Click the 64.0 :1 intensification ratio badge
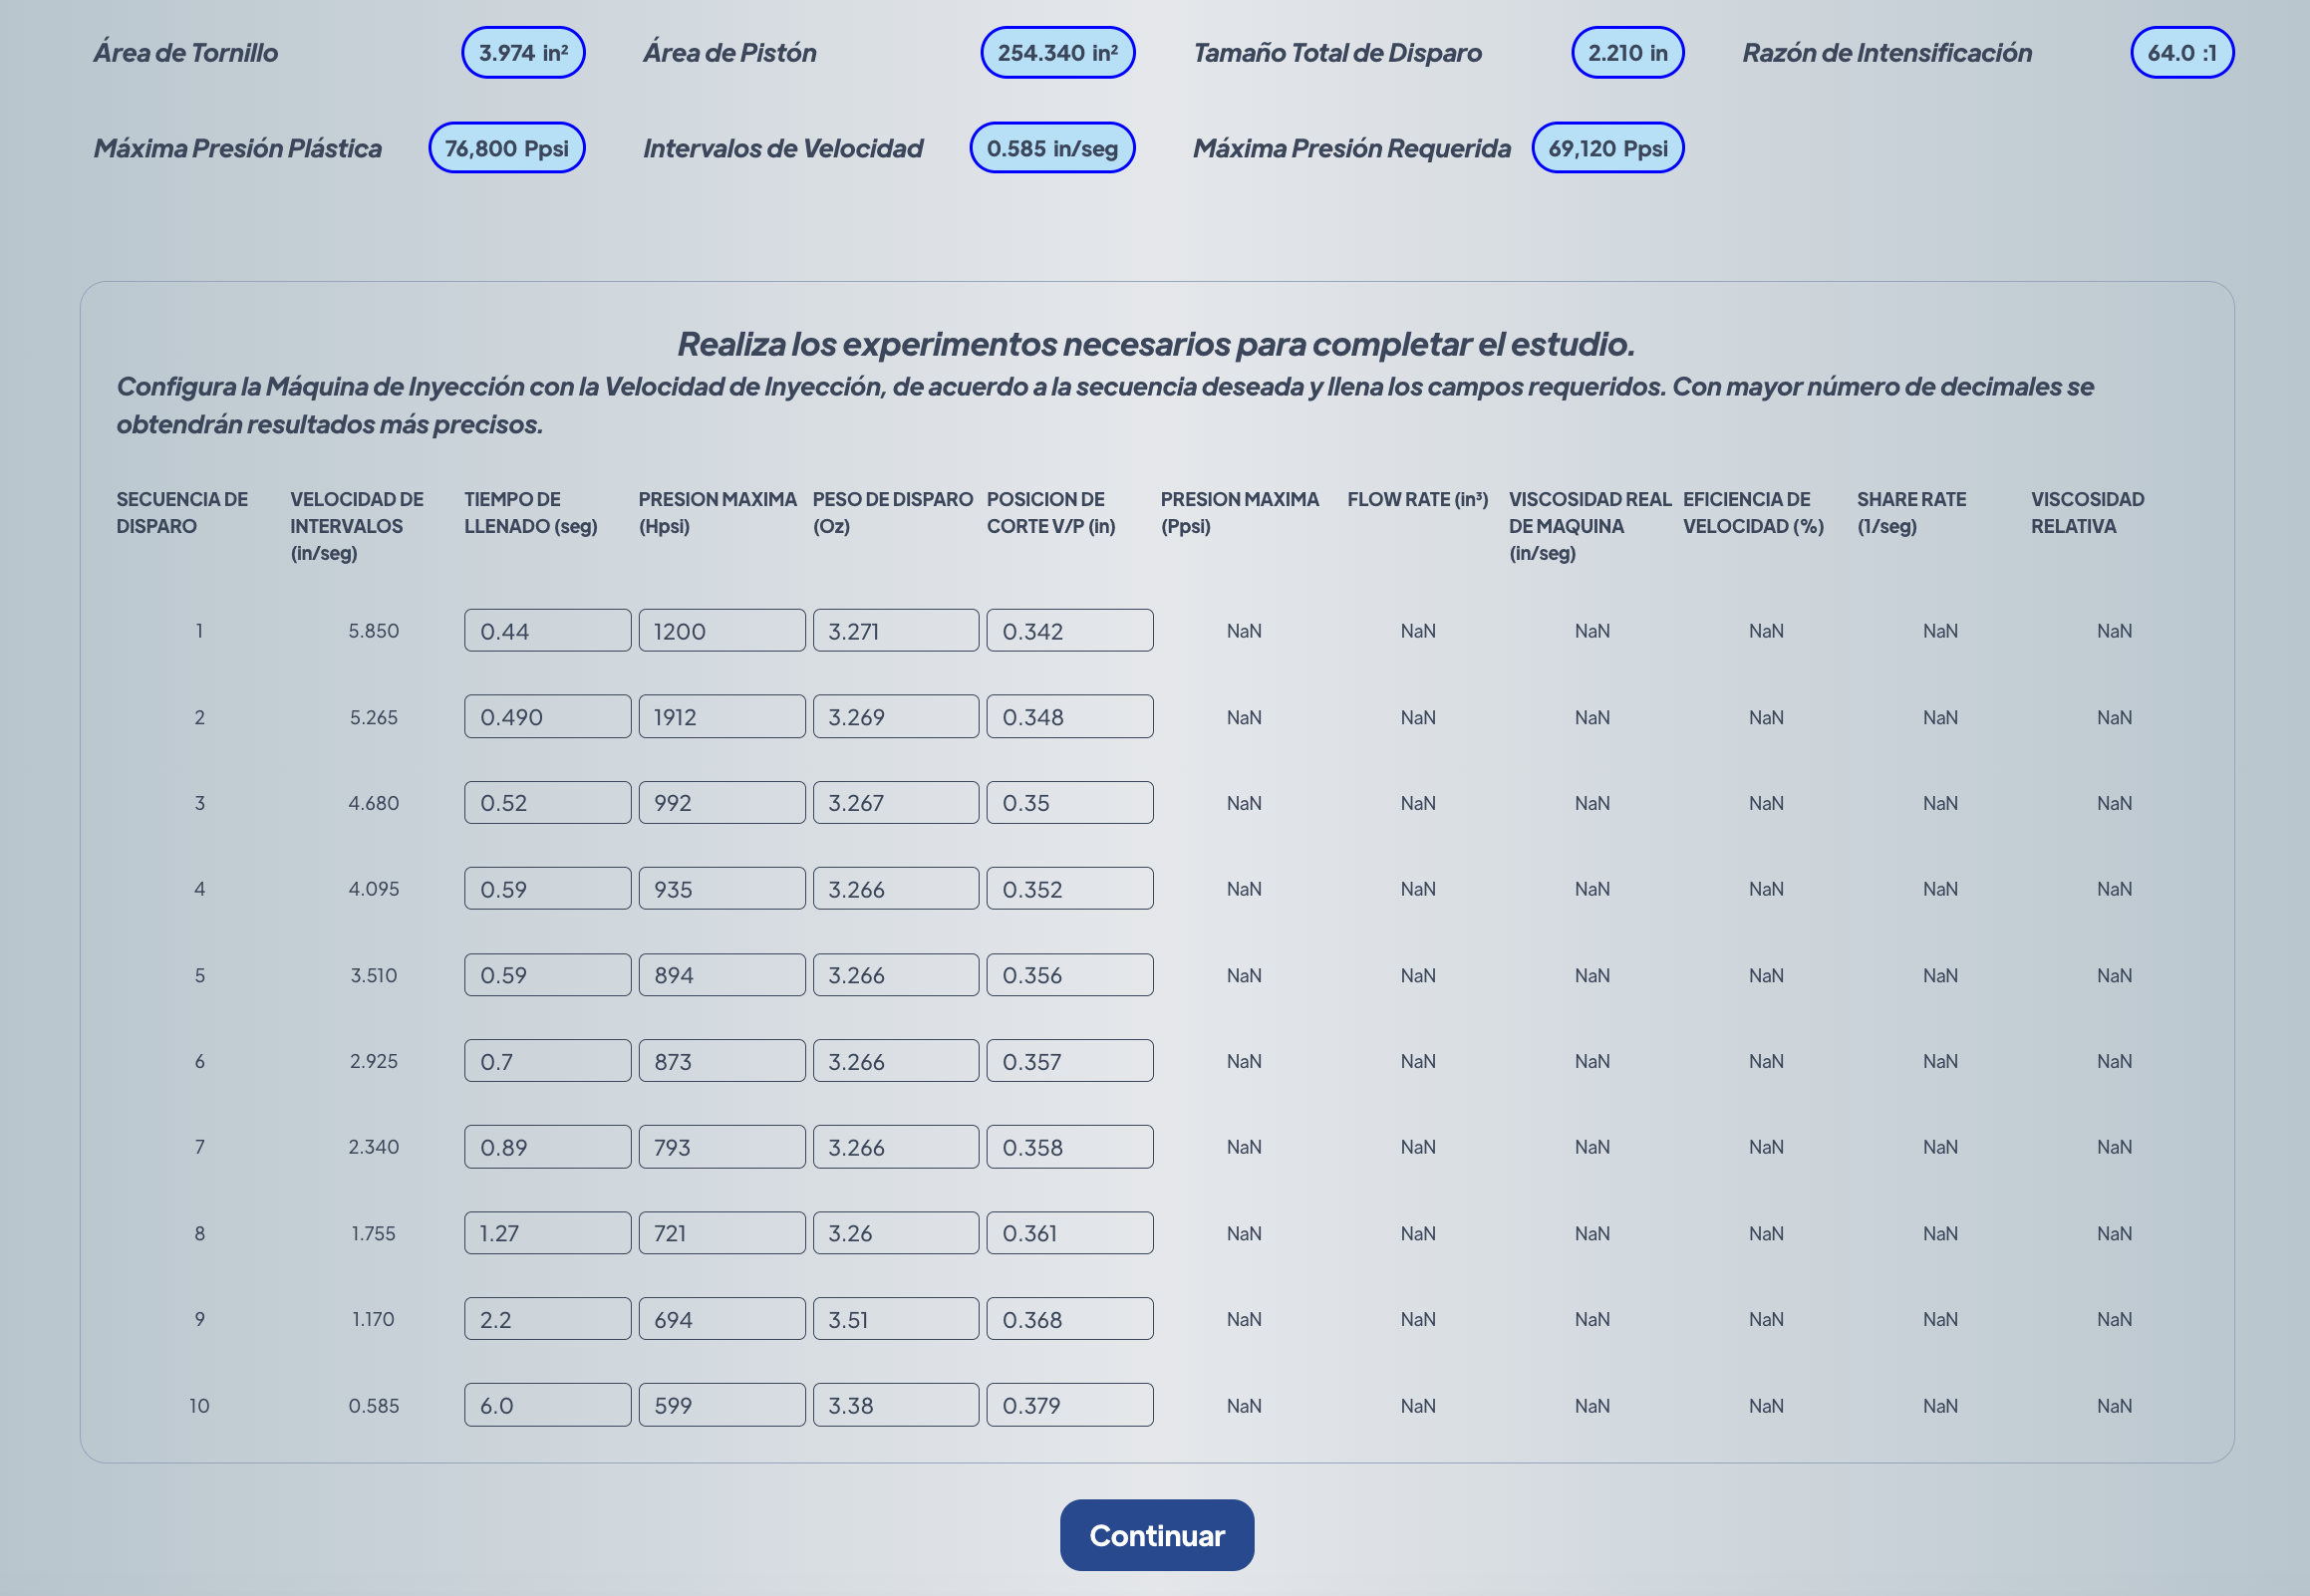The width and height of the screenshot is (2310, 1596). [2181, 53]
